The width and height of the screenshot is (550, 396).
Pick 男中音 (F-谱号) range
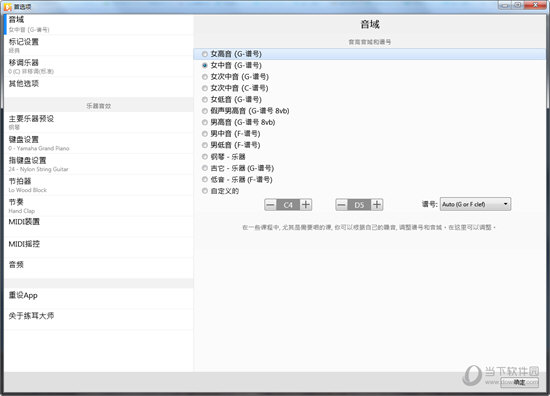[205, 134]
